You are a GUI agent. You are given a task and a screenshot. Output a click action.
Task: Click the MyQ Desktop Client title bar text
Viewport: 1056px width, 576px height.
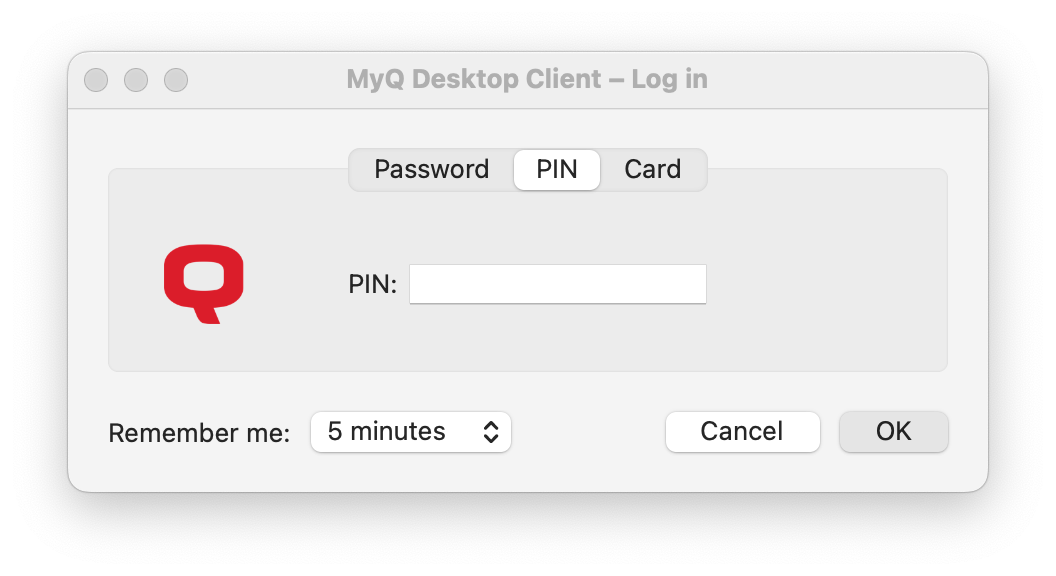coord(527,79)
